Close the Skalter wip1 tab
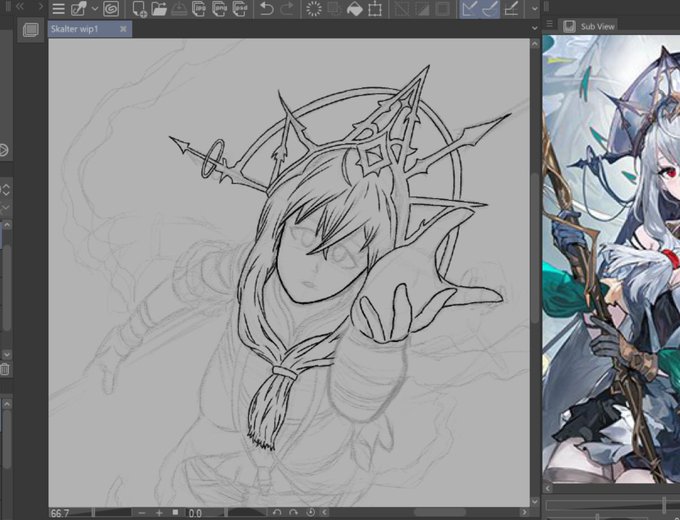The image size is (680, 520). pyautogui.click(x=123, y=29)
